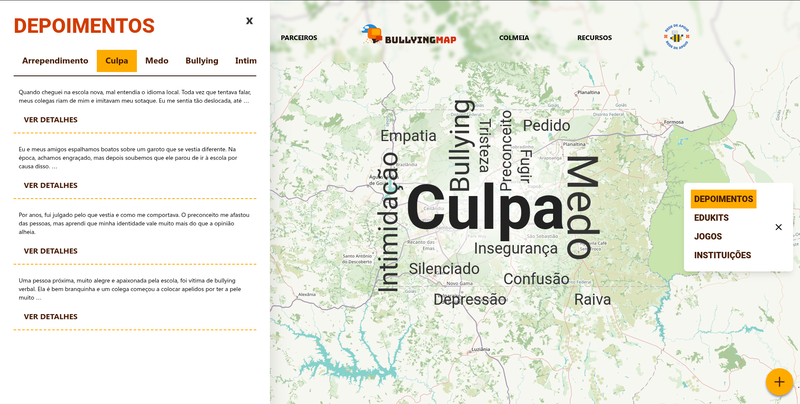
Task: Select the Culpa tab
Action: 117,61
